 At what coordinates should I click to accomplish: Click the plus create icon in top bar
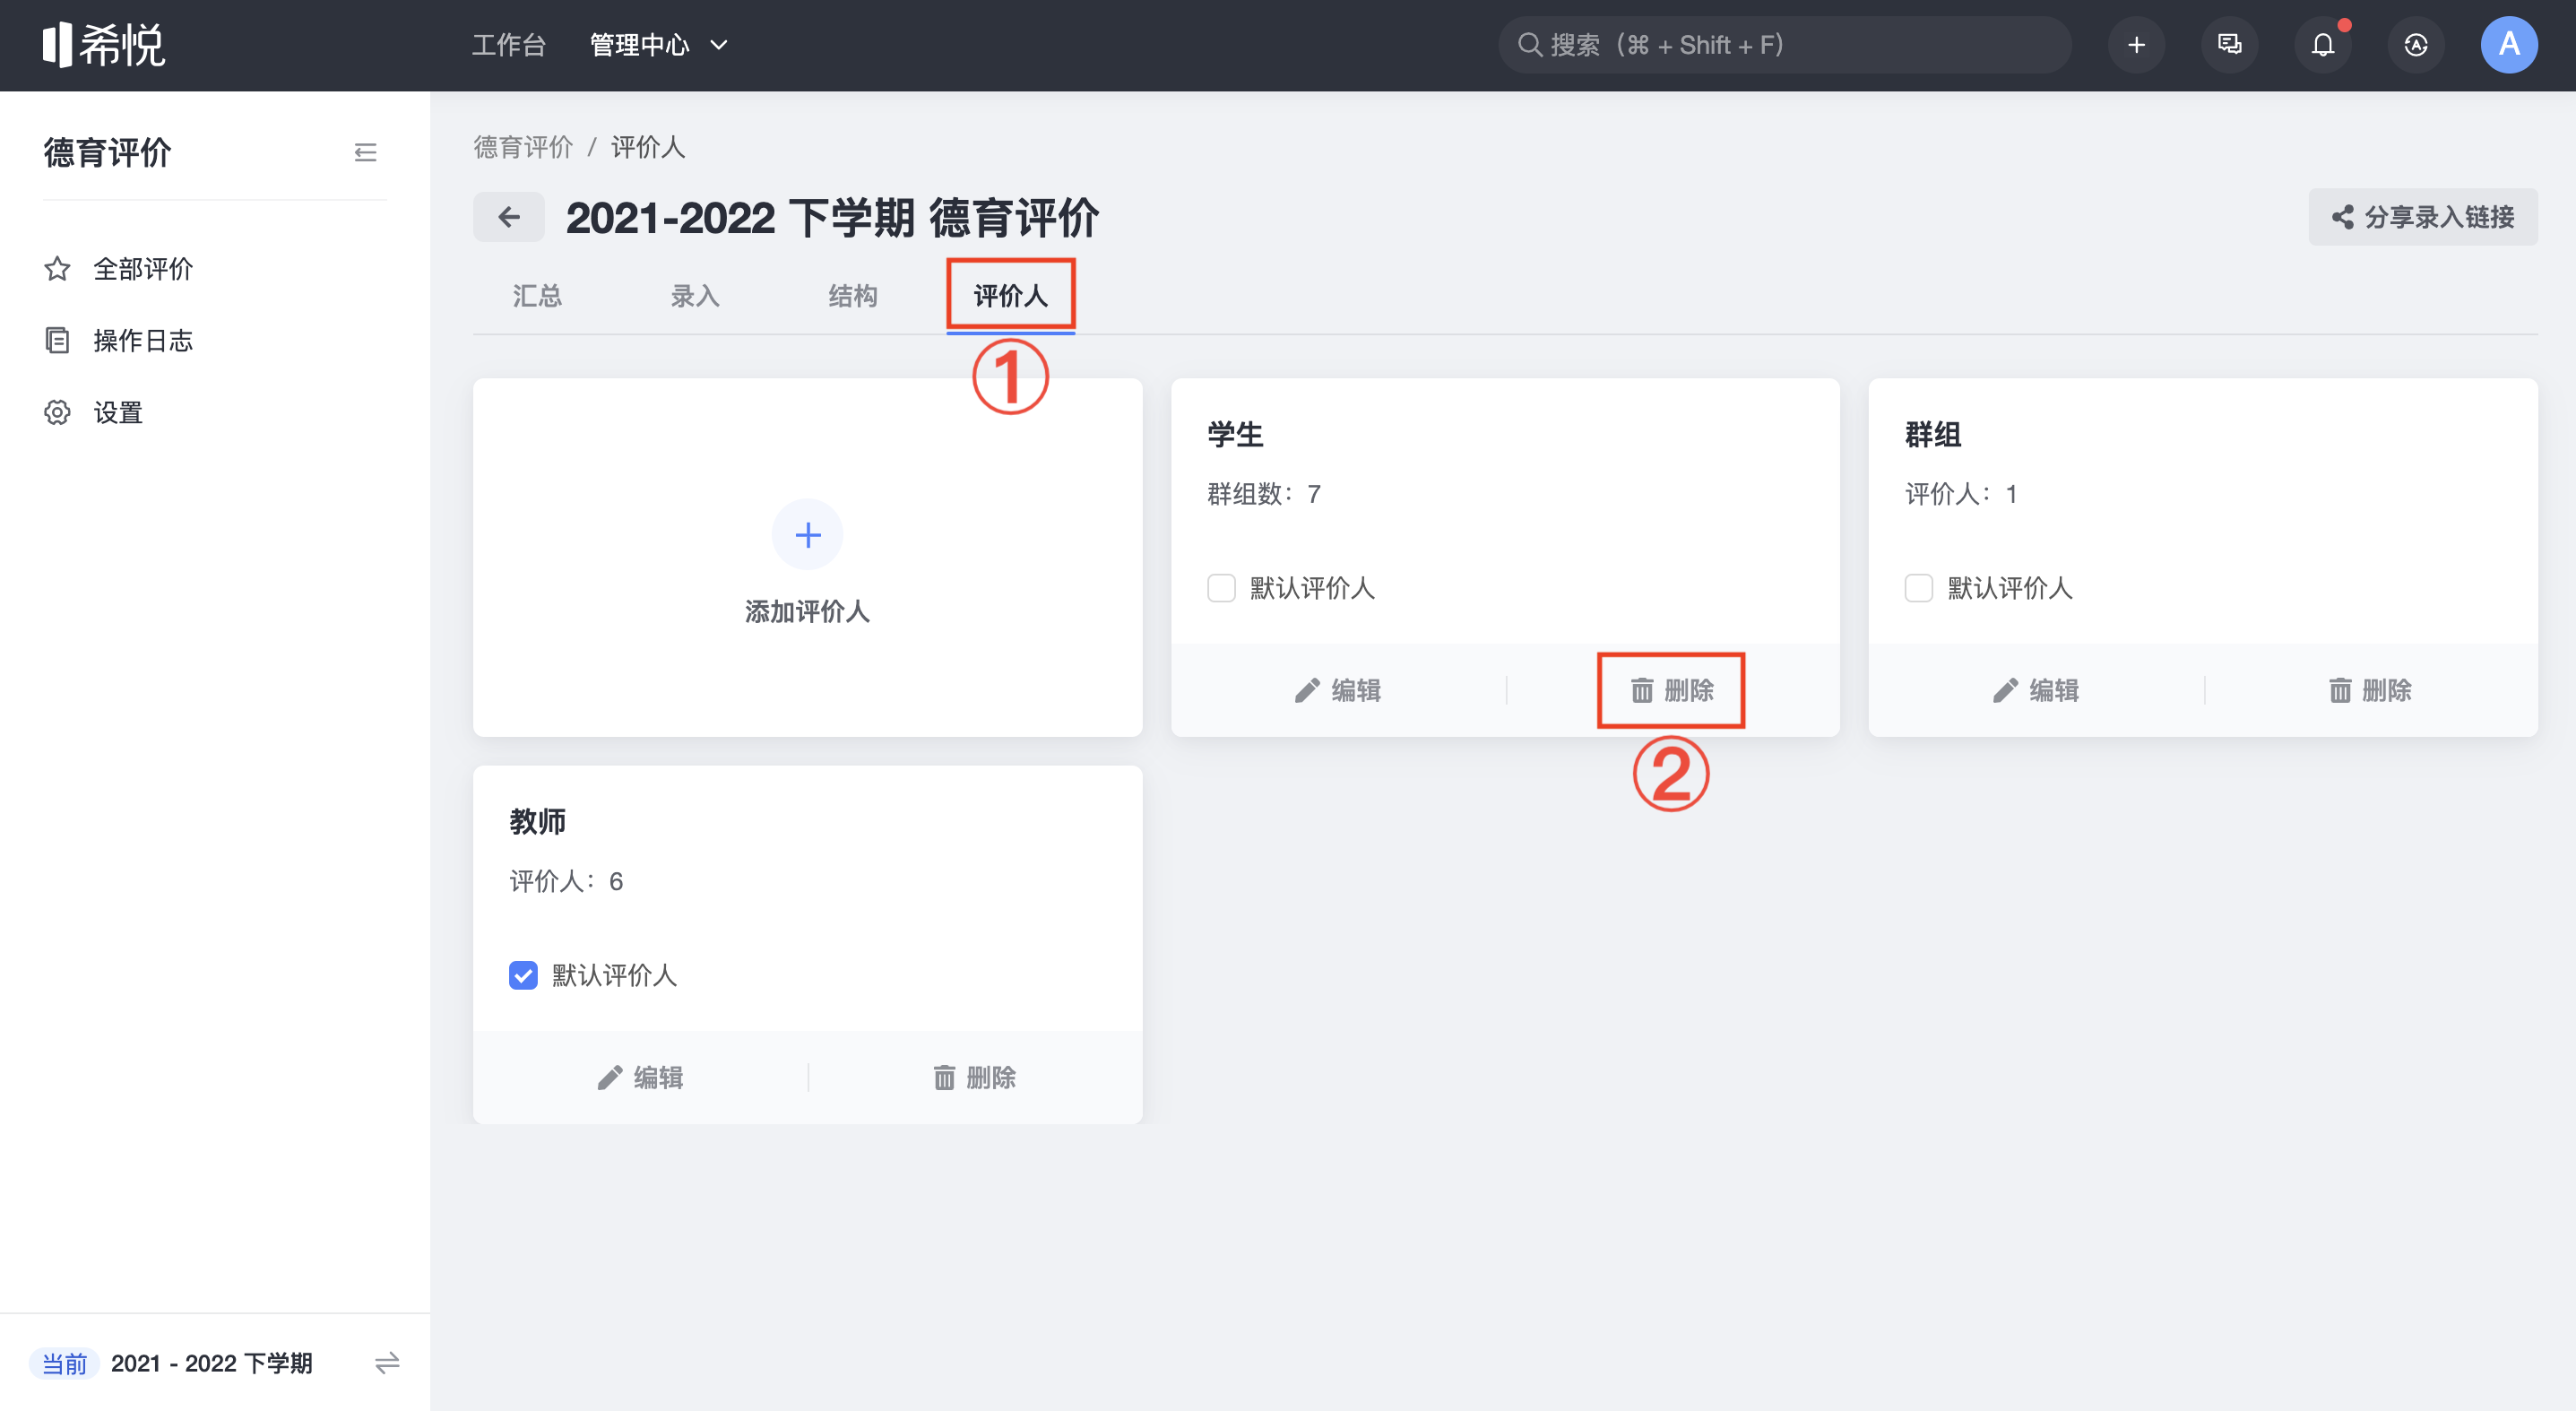[2136, 45]
